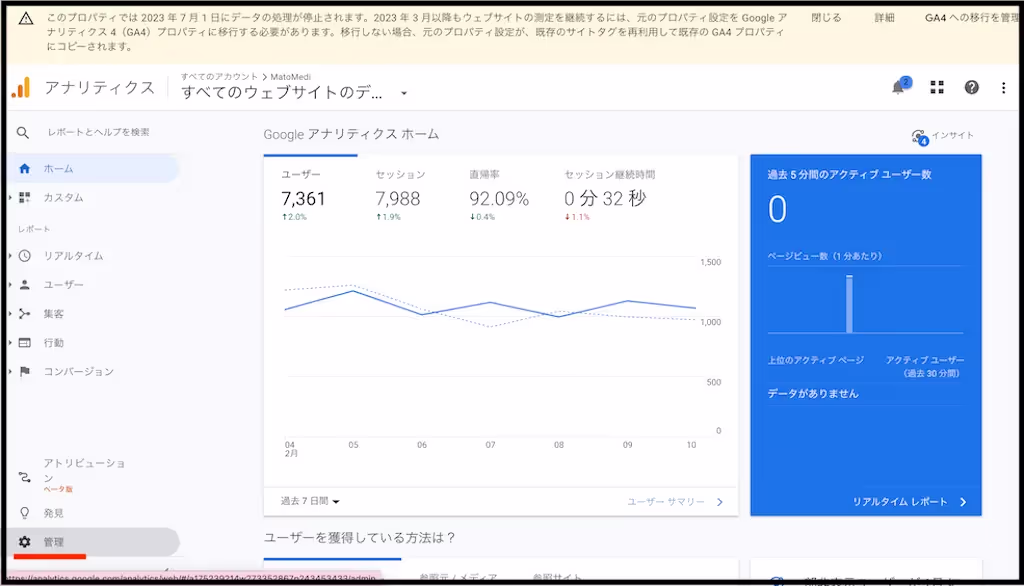Click the MatoMedi breadcrumb text
Viewport: 1024px width, 586px height.
291,76
